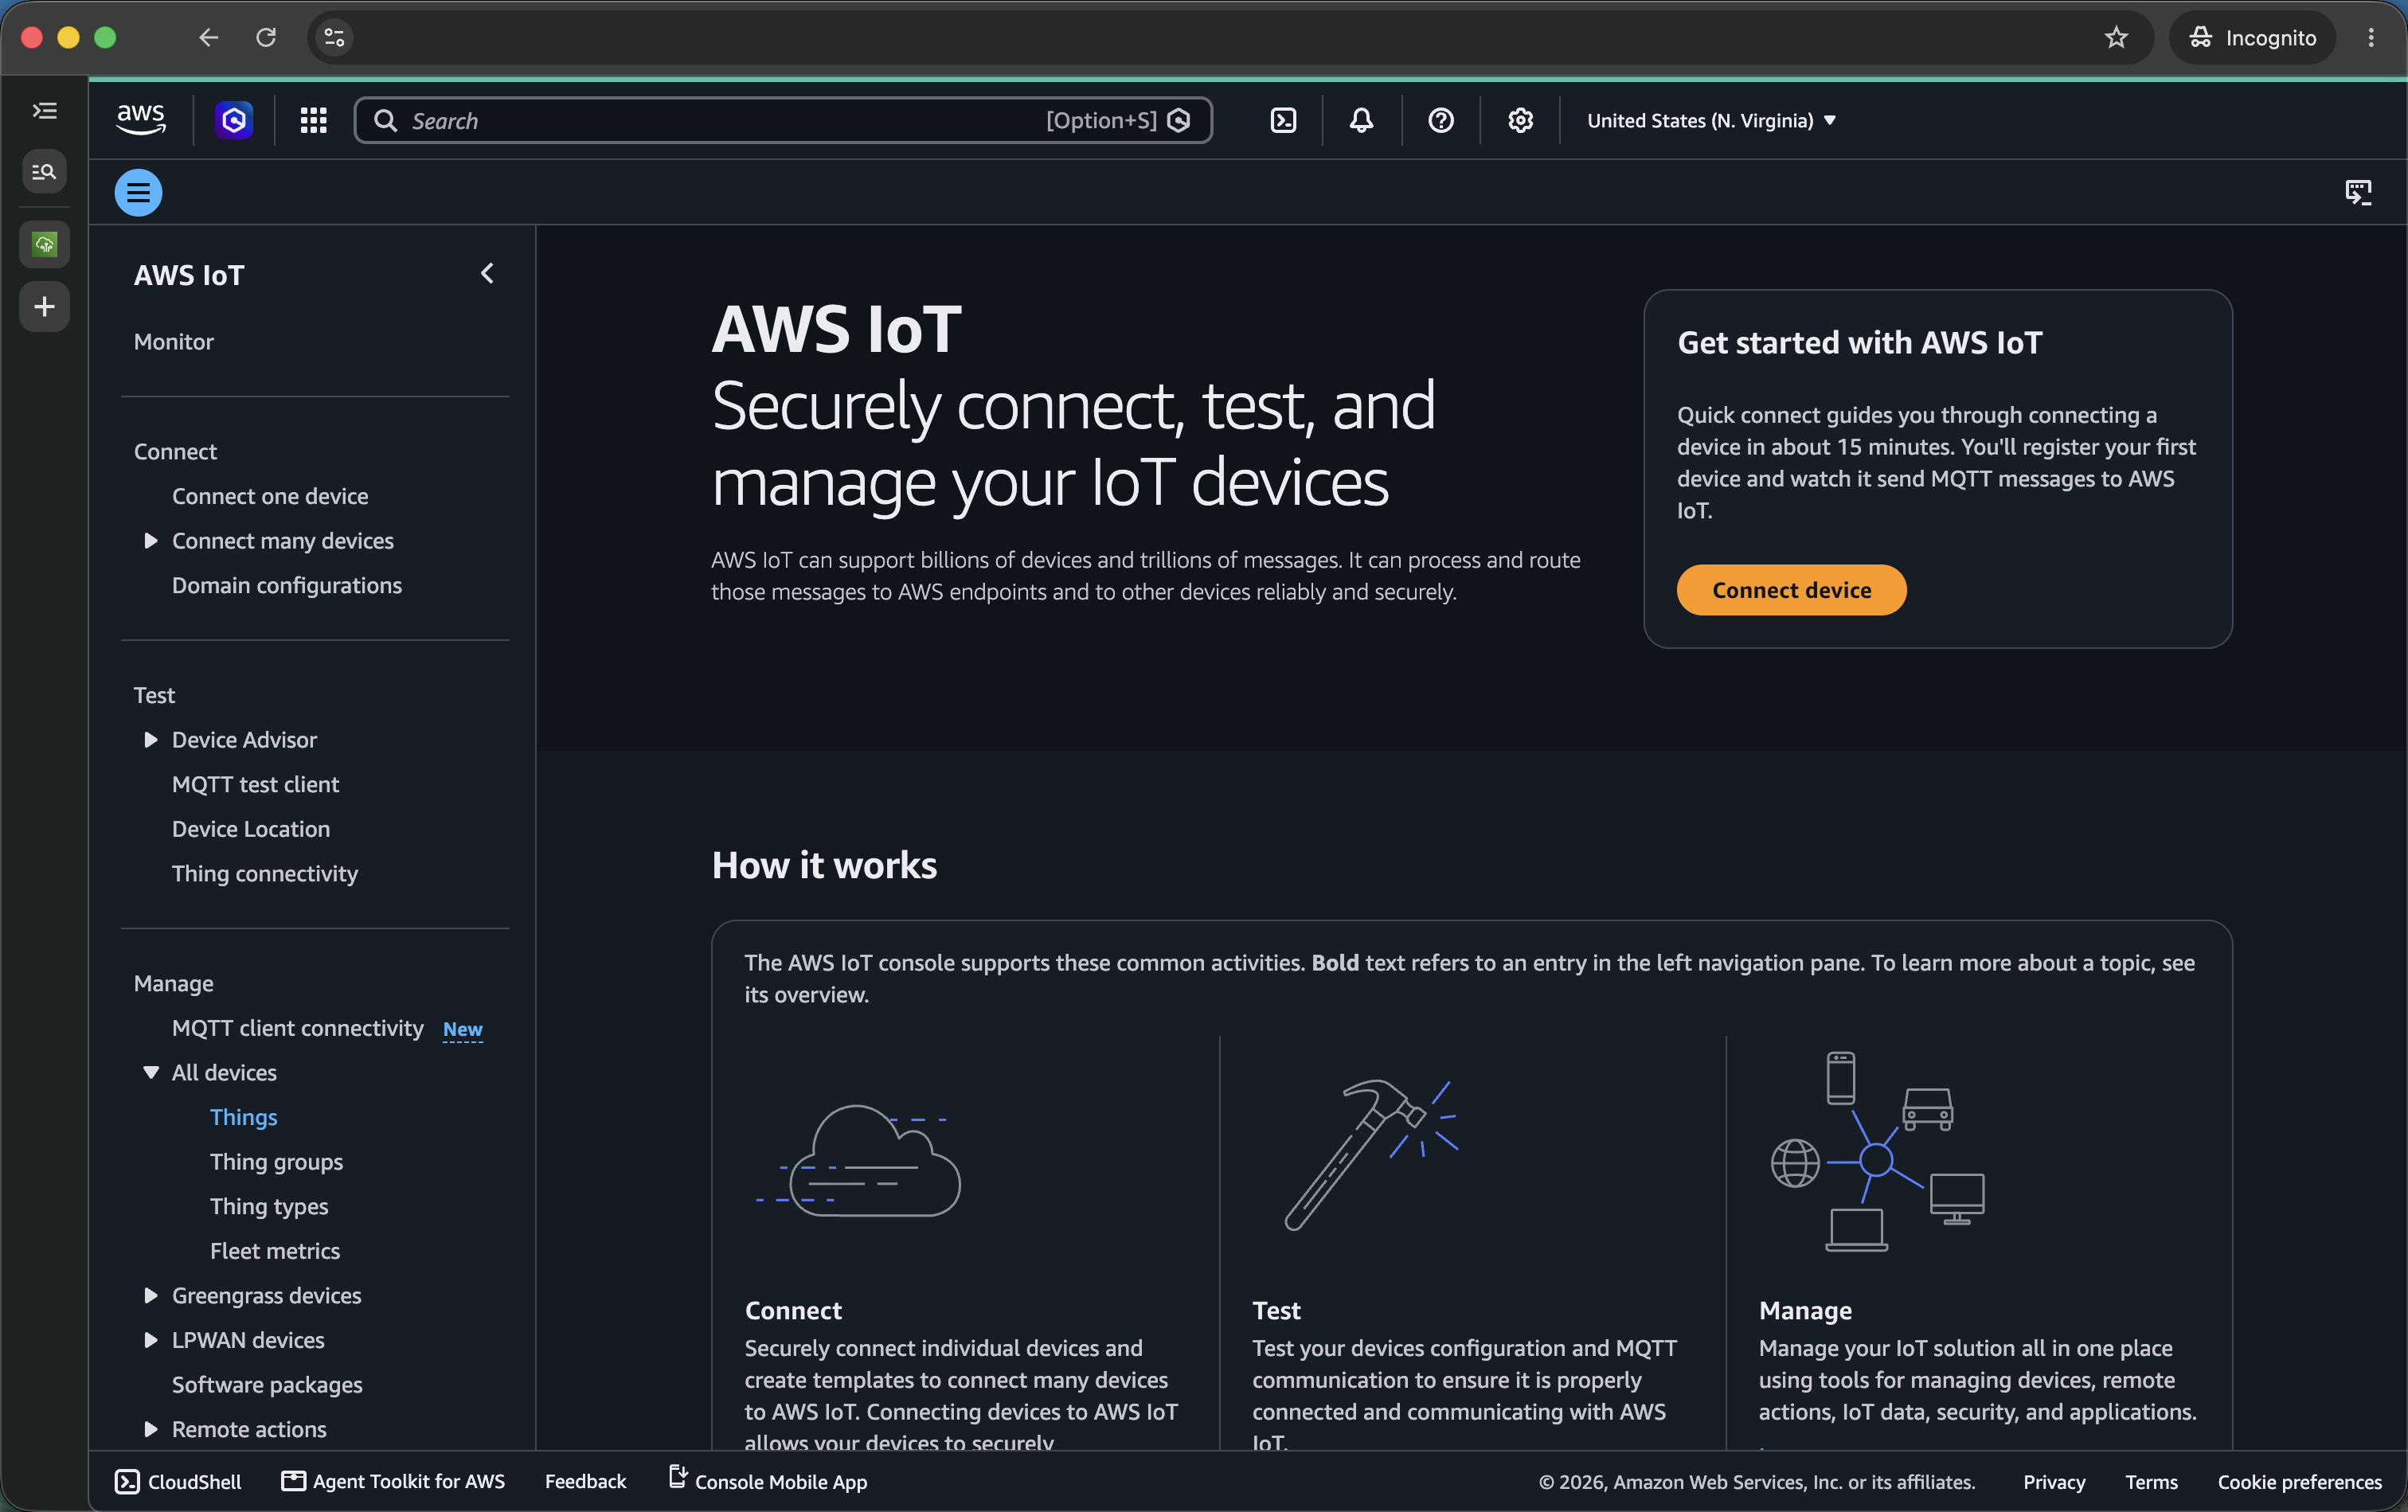Open the United States (N. Virginia) region dropdown
The width and height of the screenshot is (2408, 1512).
click(x=1711, y=121)
